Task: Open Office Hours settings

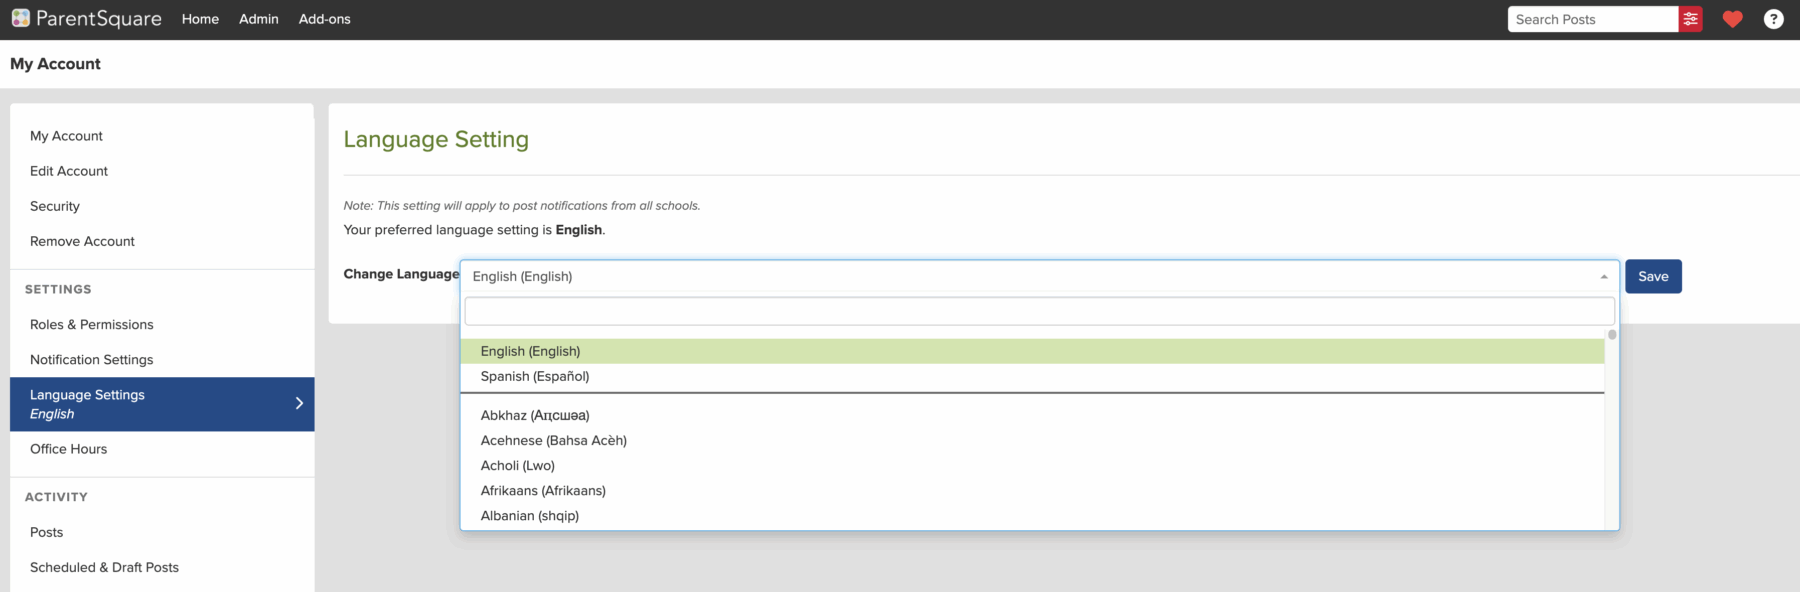Action: click(68, 449)
